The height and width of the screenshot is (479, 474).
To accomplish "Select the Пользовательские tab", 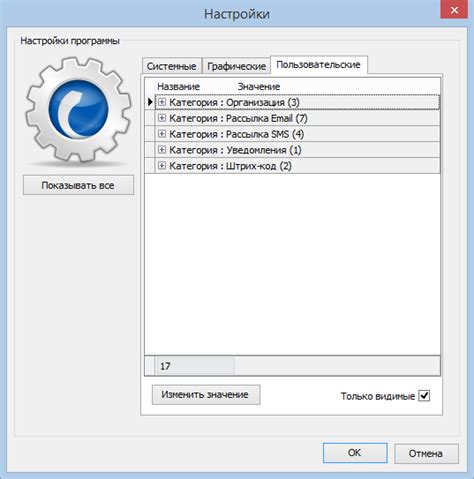I will [319, 65].
